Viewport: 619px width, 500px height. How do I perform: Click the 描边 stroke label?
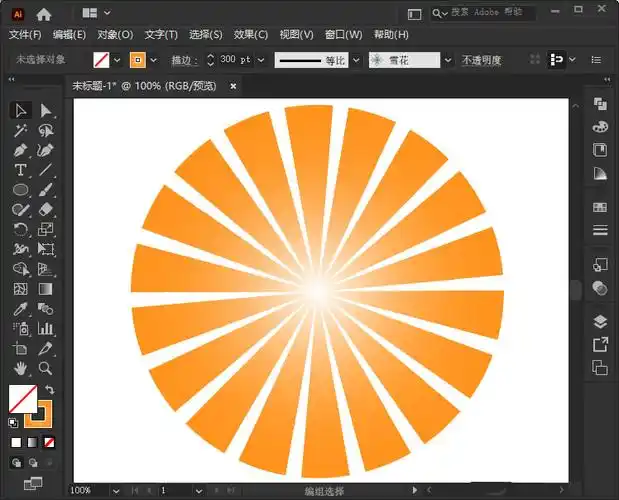coord(183,60)
